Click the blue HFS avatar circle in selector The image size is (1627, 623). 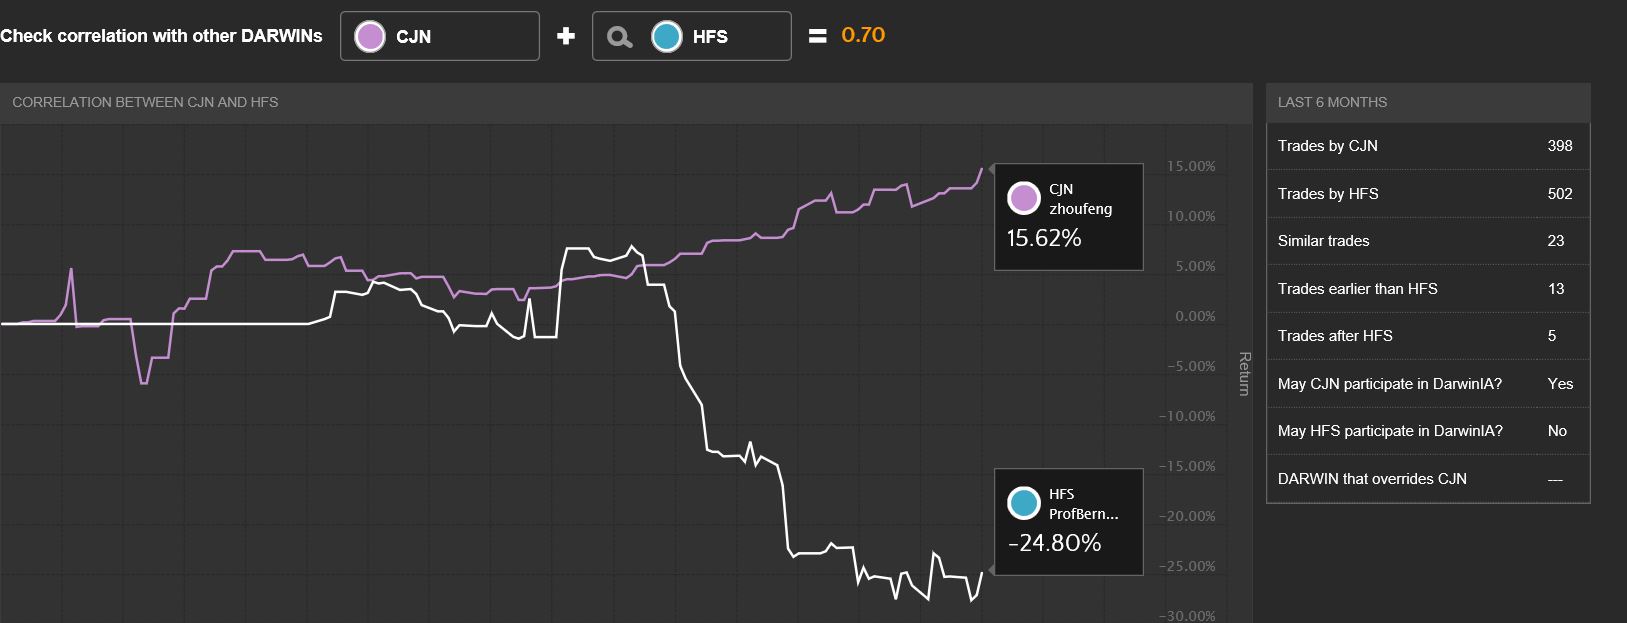(x=666, y=37)
